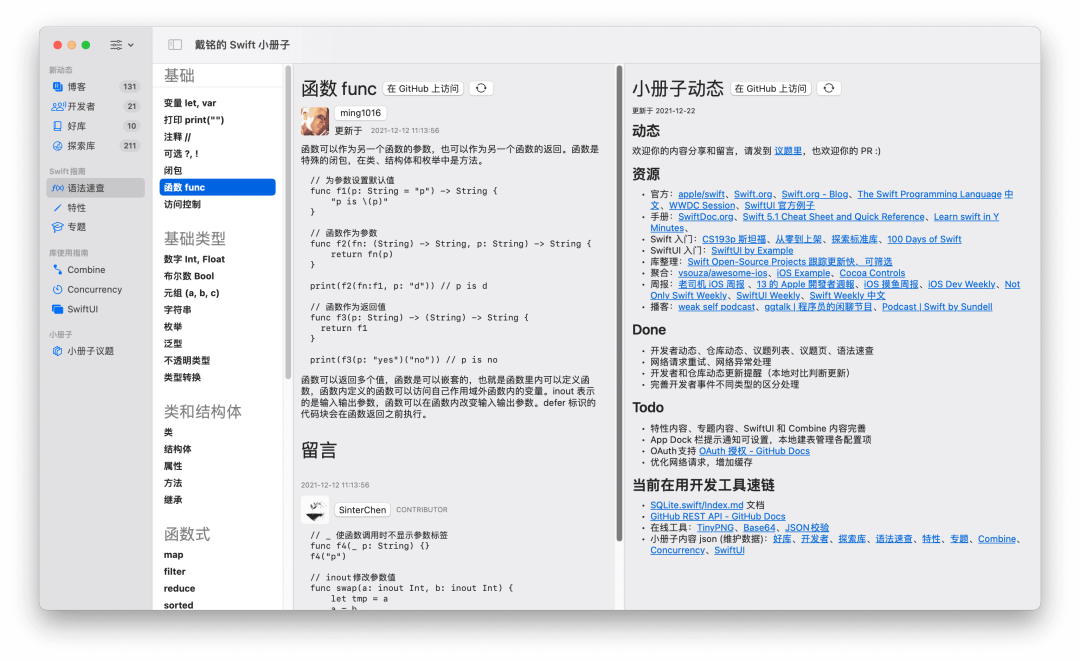The width and height of the screenshot is (1080, 662).
Task: Open the chevron dropdown beside filter icon
Action: pos(133,44)
